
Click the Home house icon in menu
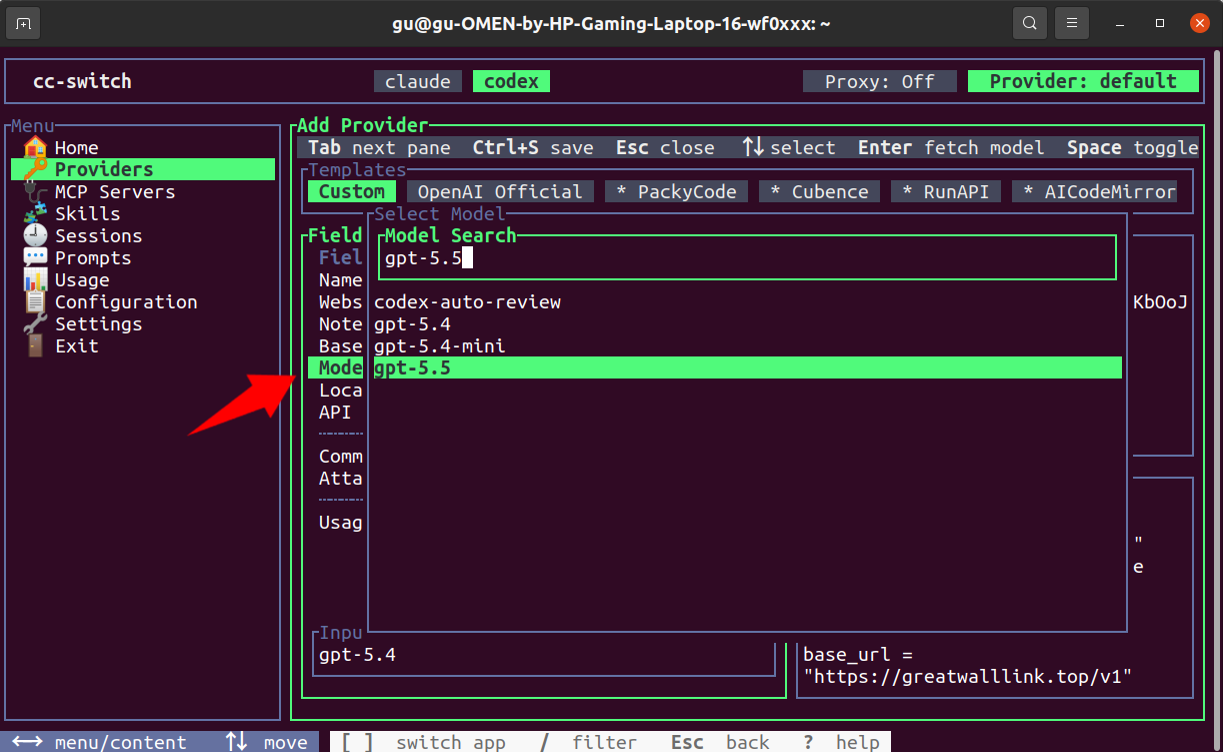[x=35, y=147]
